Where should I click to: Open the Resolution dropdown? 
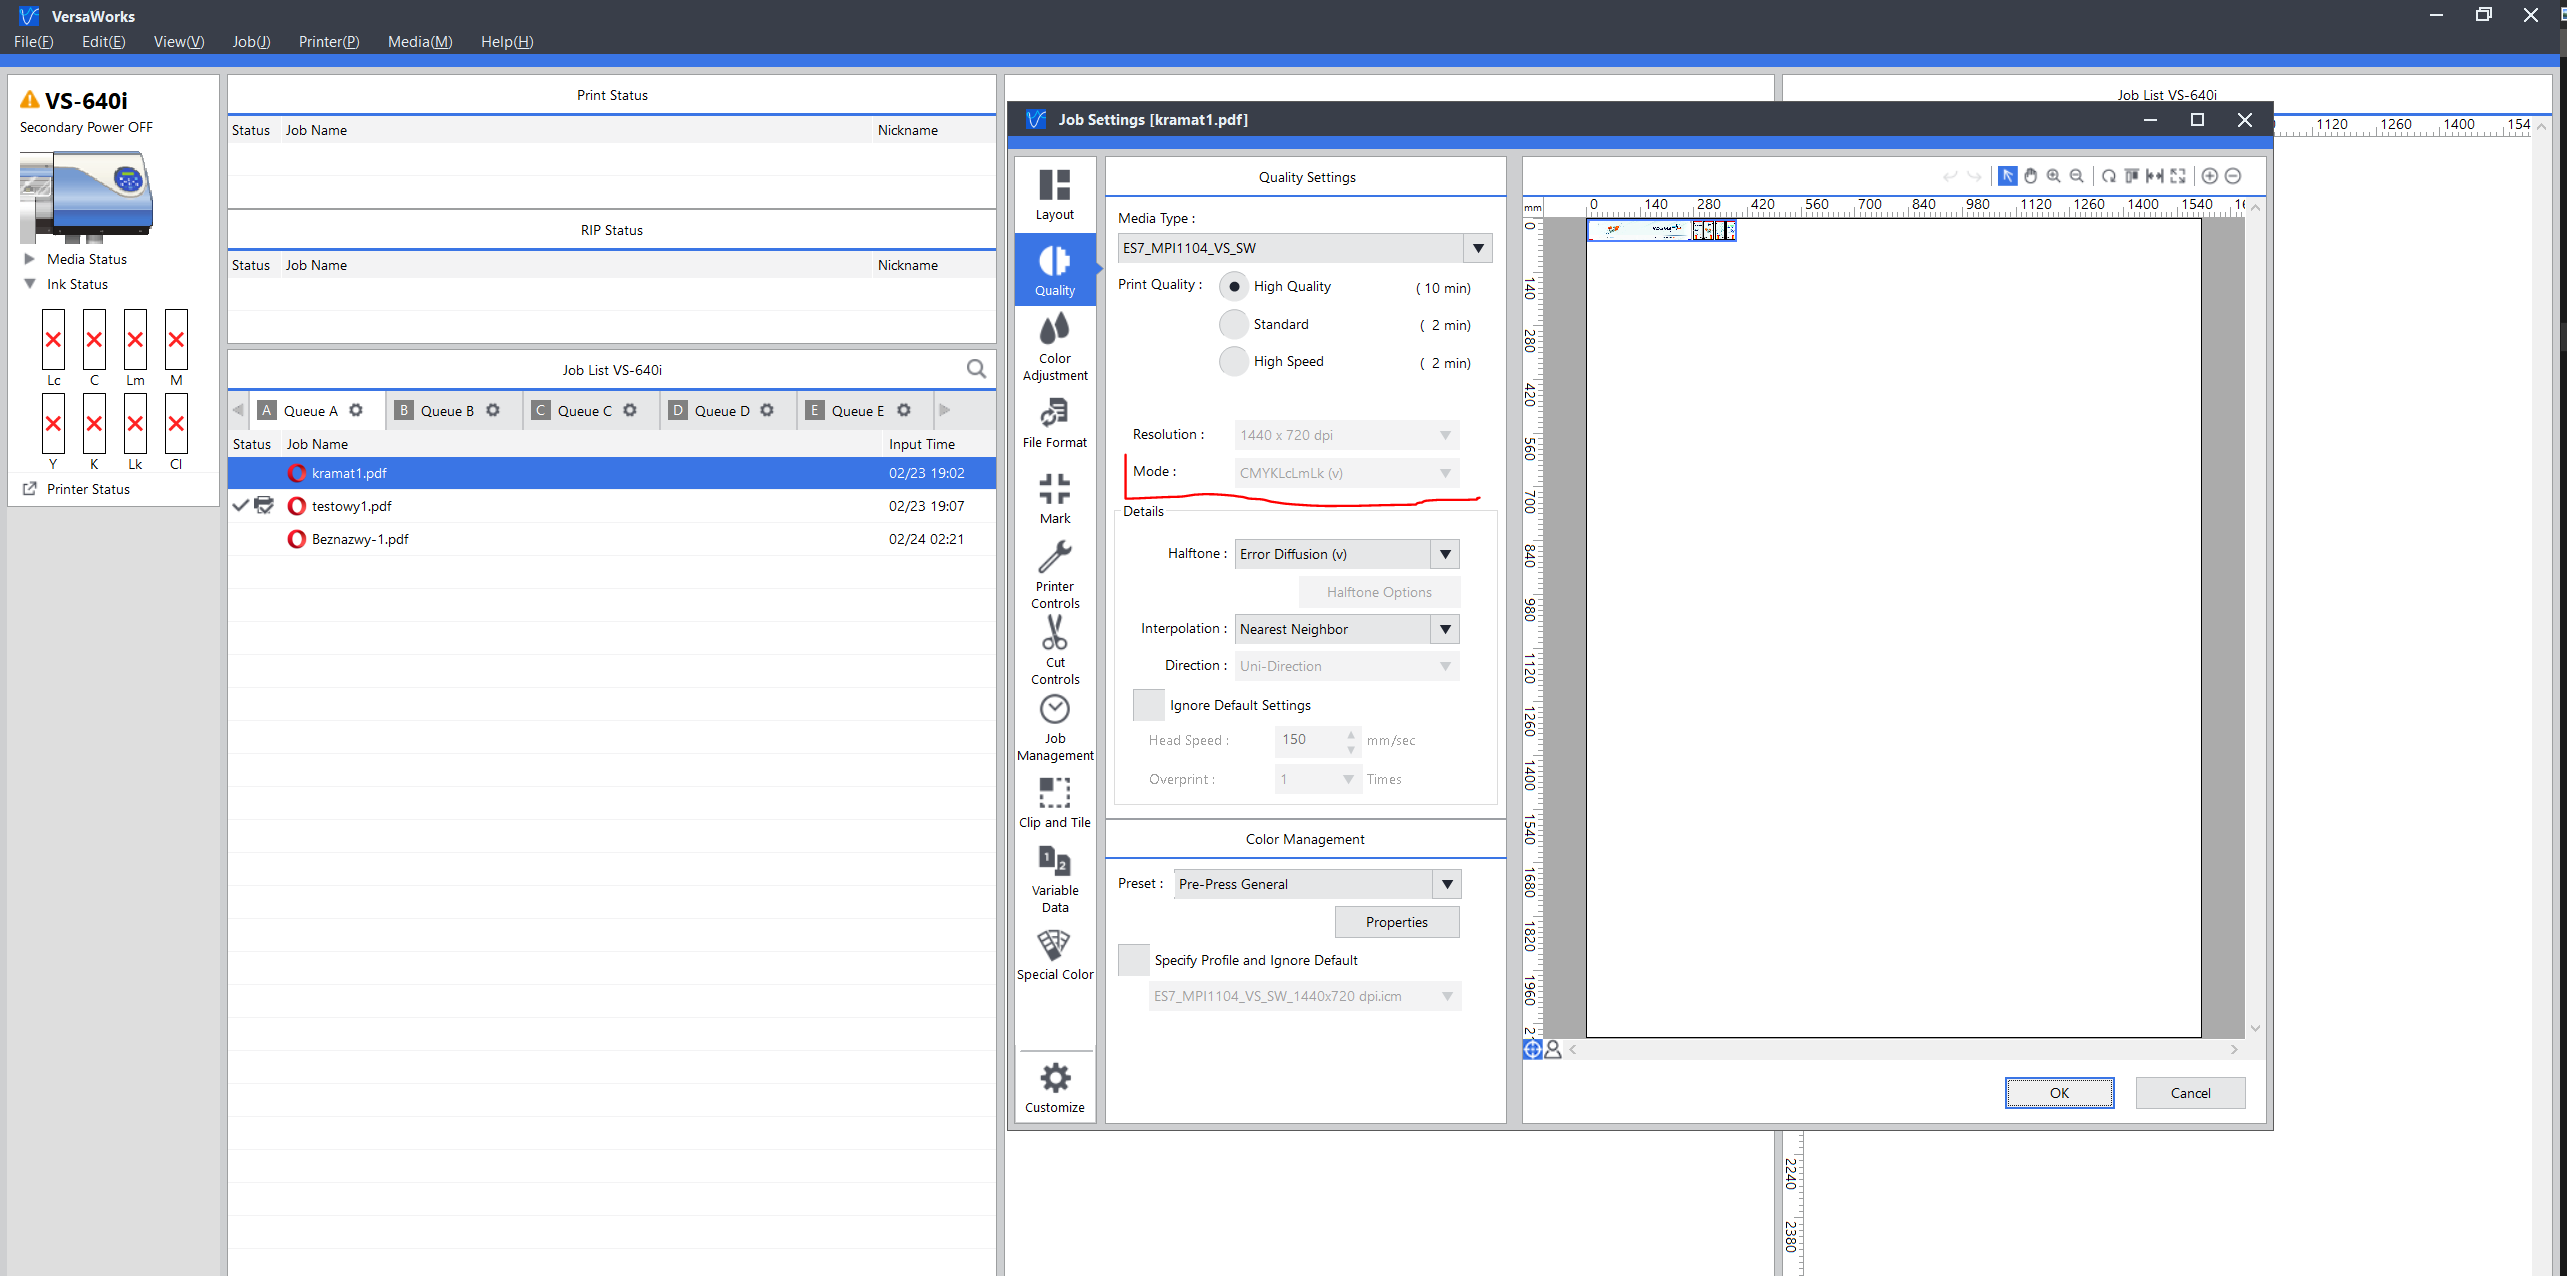[1346, 435]
